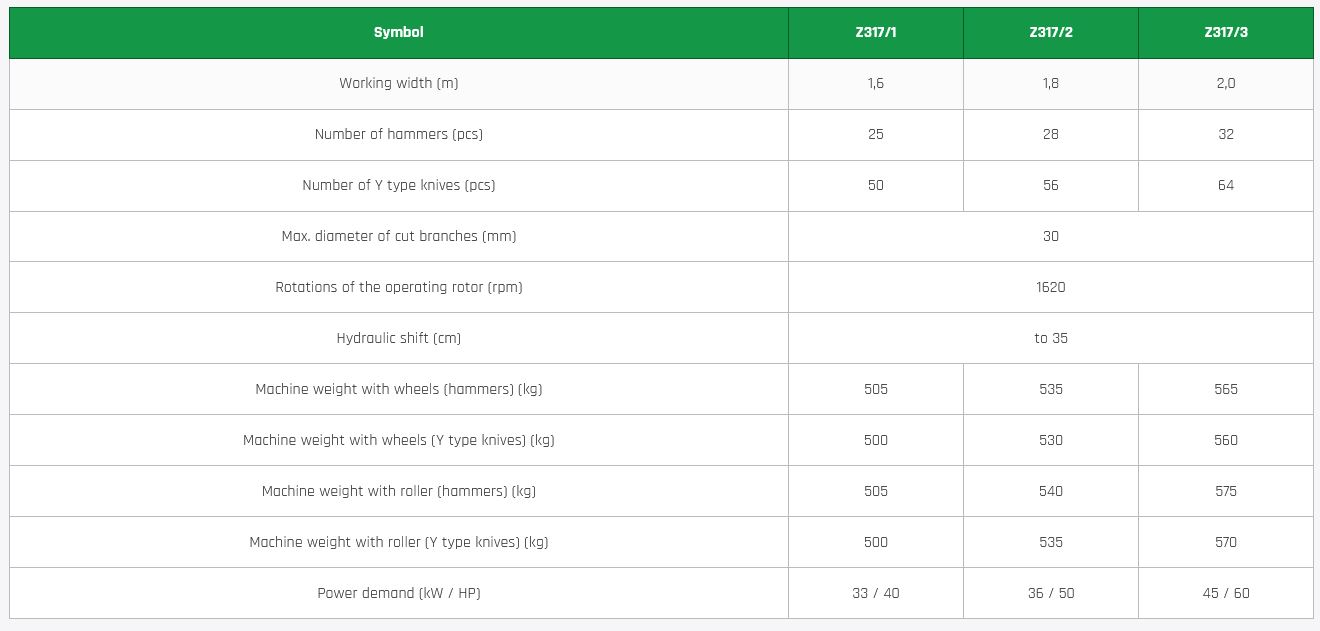Click the Symbol column header

tap(398, 32)
